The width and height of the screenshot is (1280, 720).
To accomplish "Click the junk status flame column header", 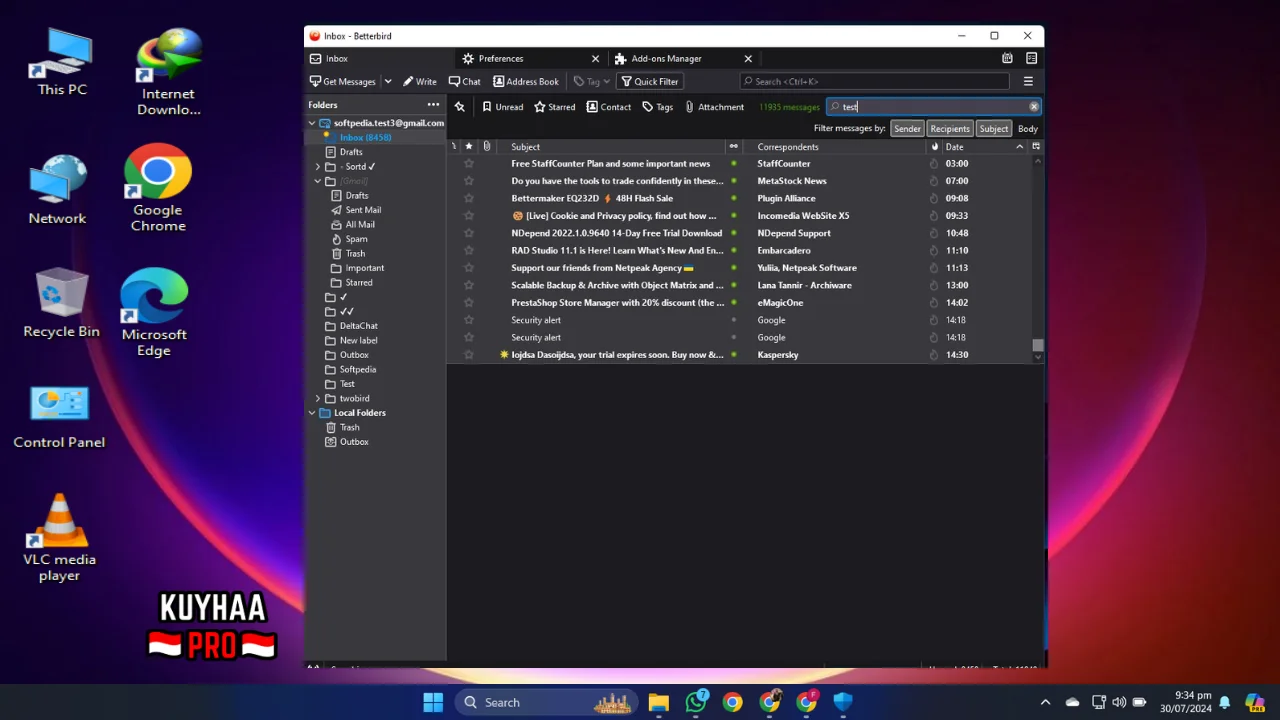I will pyautogui.click(x=935, y=147).
